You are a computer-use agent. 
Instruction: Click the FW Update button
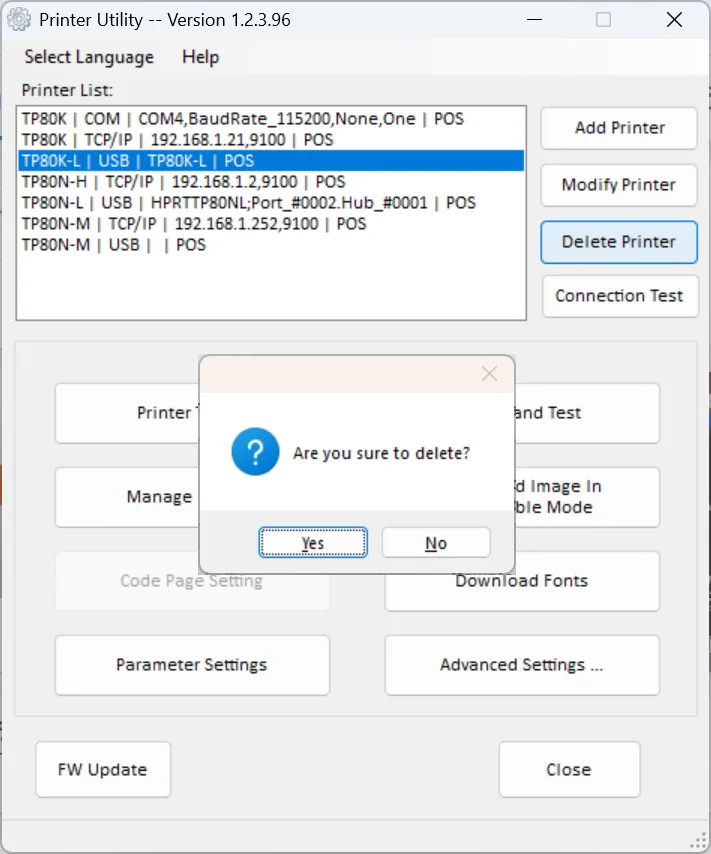click(102, 770)
